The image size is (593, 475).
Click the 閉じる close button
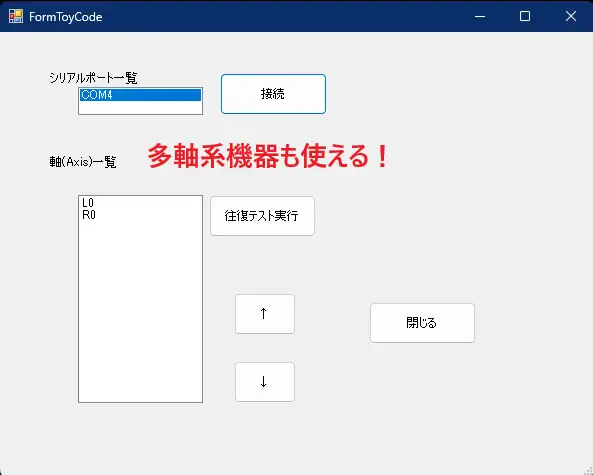pos(422,323)
